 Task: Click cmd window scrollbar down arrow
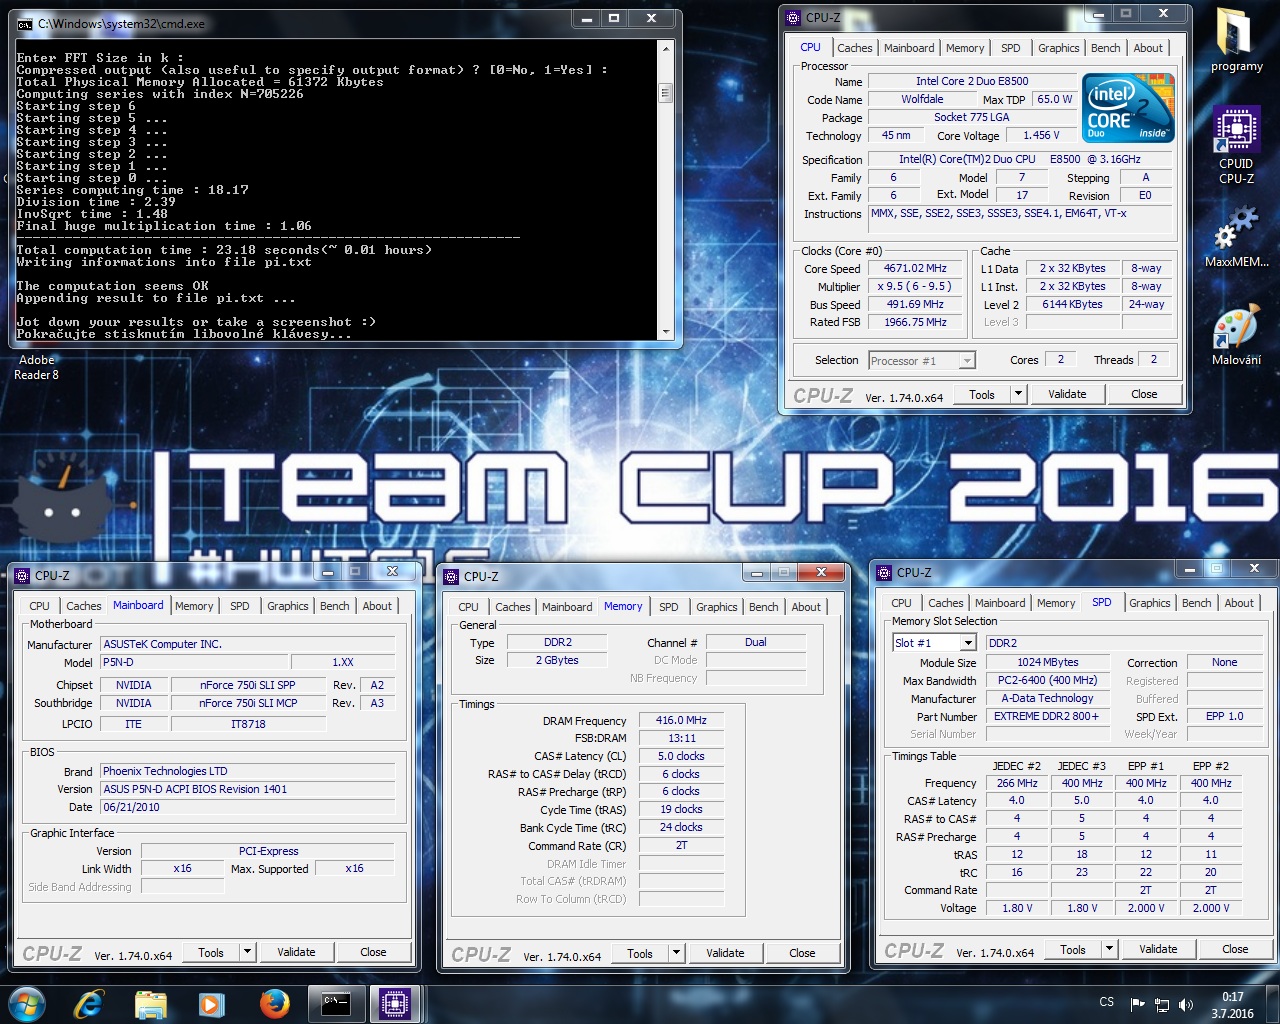point(666,331)
